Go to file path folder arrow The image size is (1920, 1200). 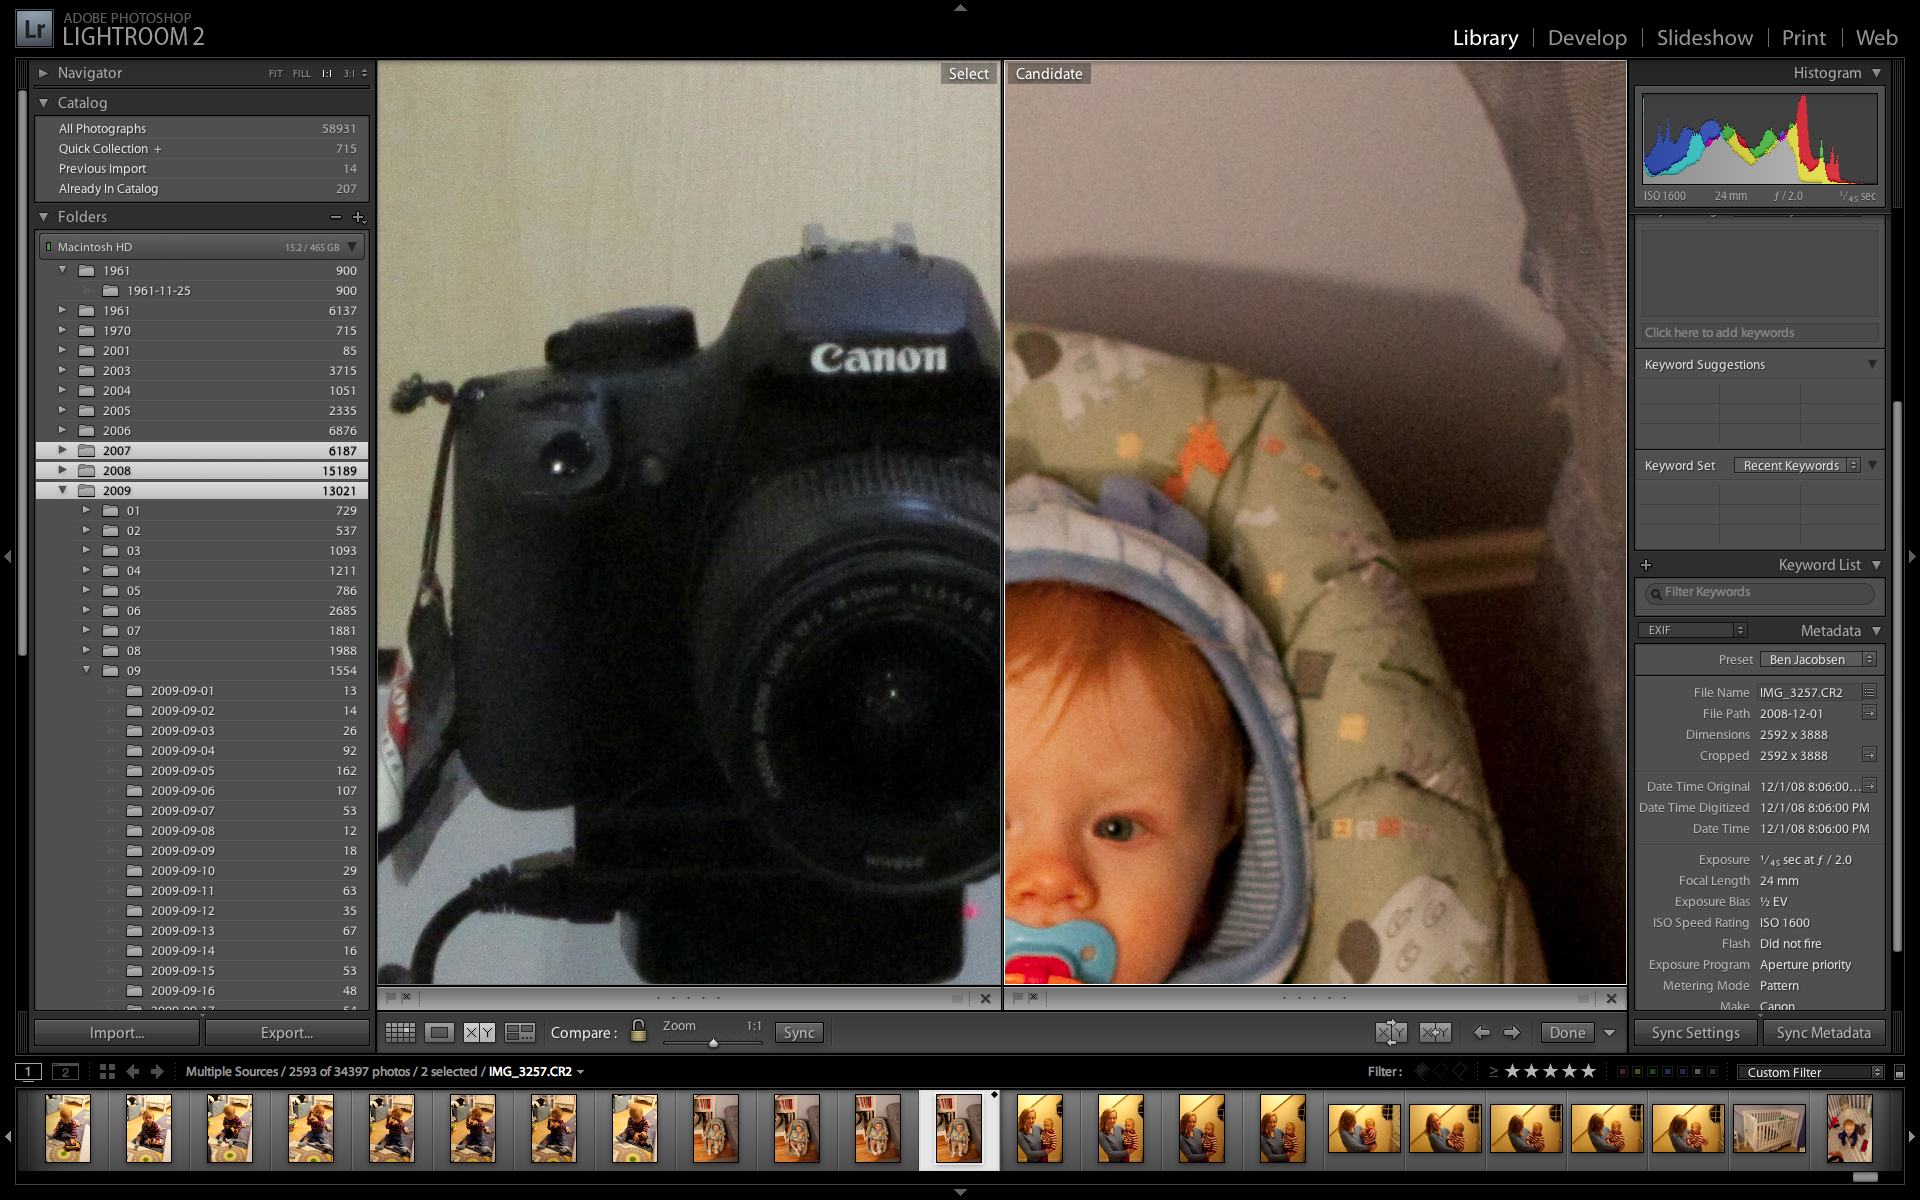(1869, 713)
